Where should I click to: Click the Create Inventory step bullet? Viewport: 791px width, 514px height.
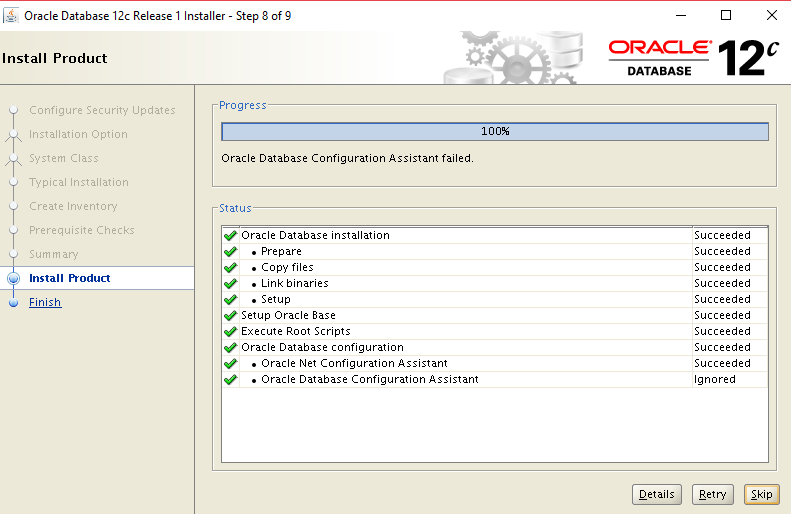(14, 206)
